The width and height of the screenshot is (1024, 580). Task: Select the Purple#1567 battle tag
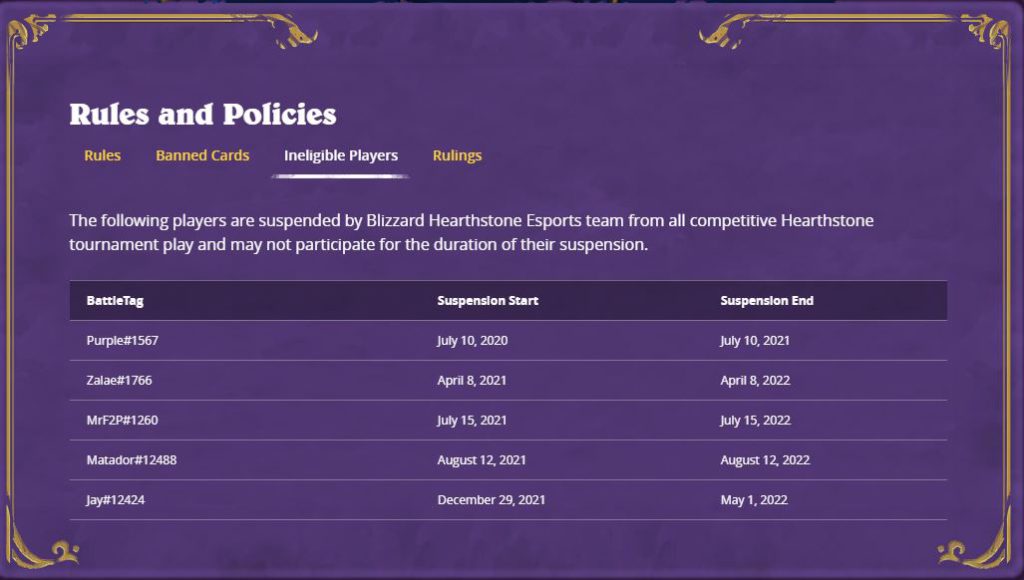pos(121,340)
